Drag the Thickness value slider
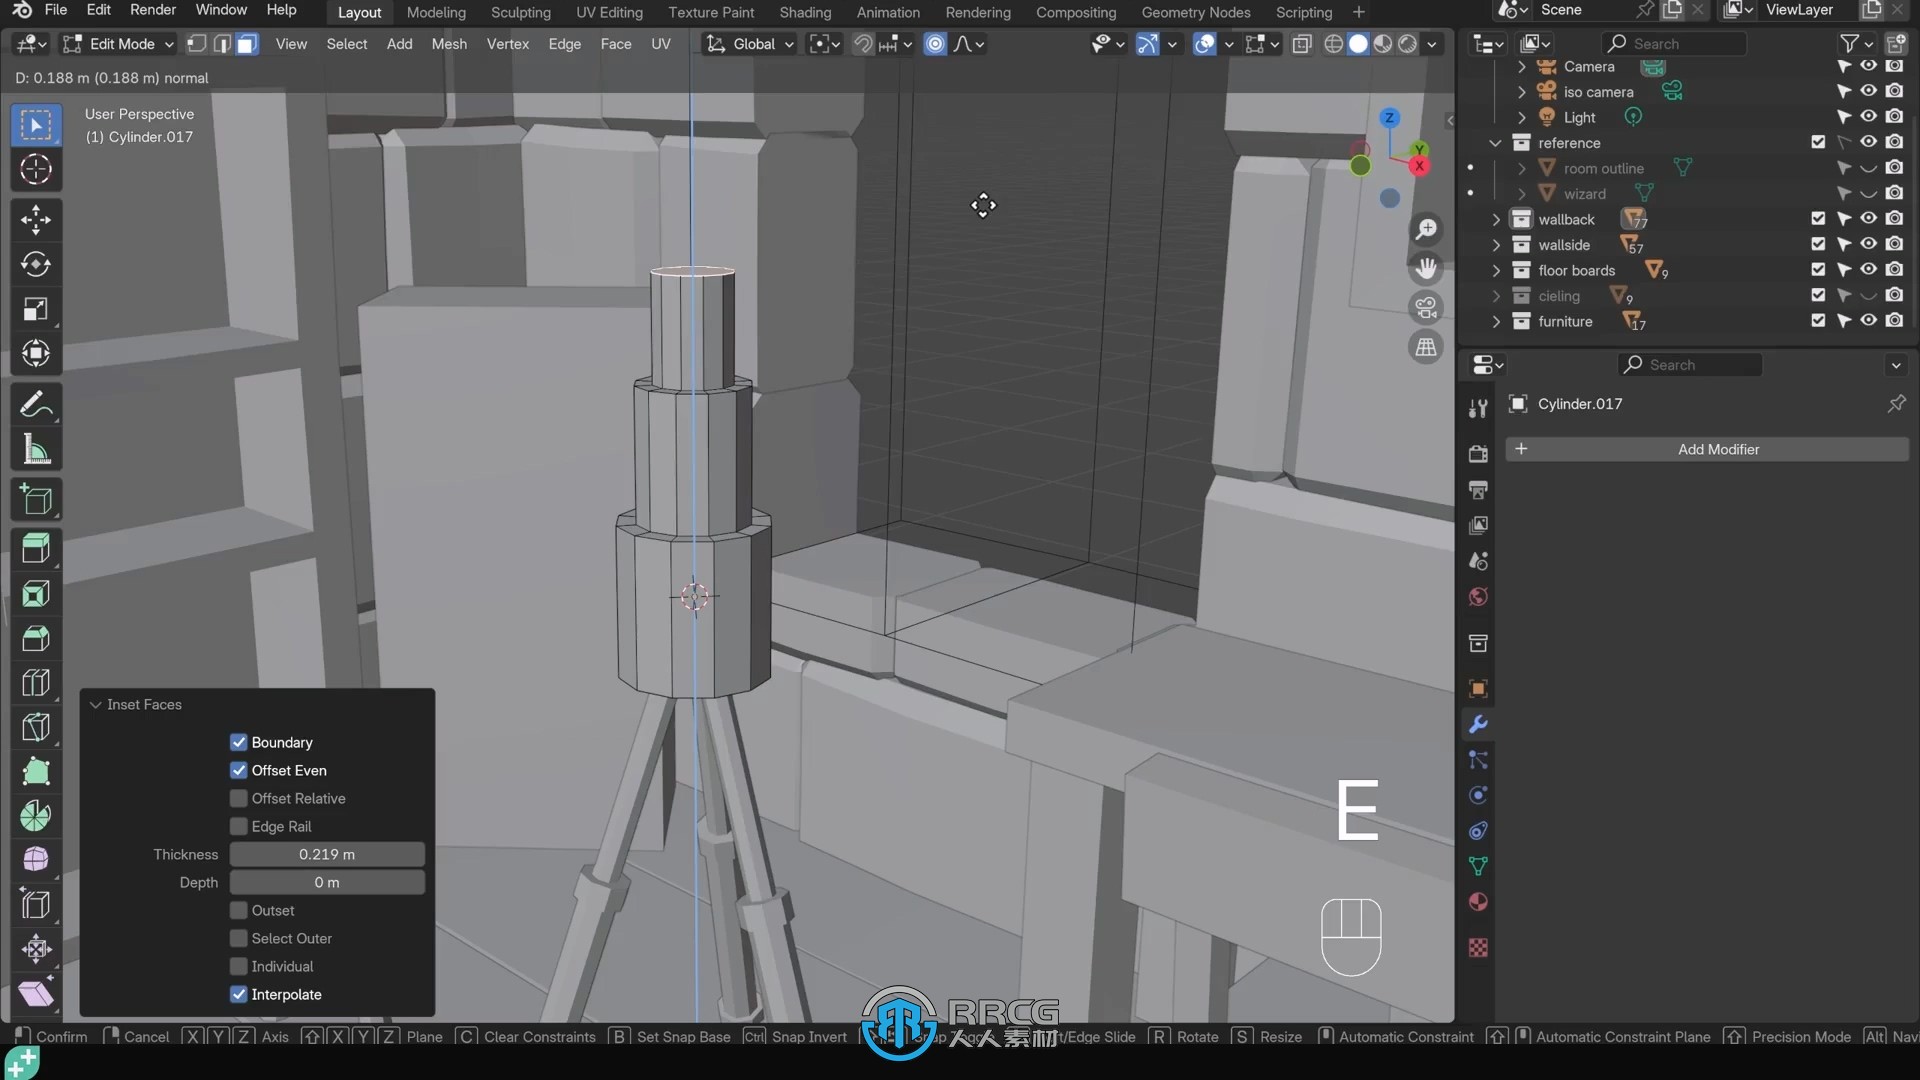The image size is (1920, 1080). (327, 853)
